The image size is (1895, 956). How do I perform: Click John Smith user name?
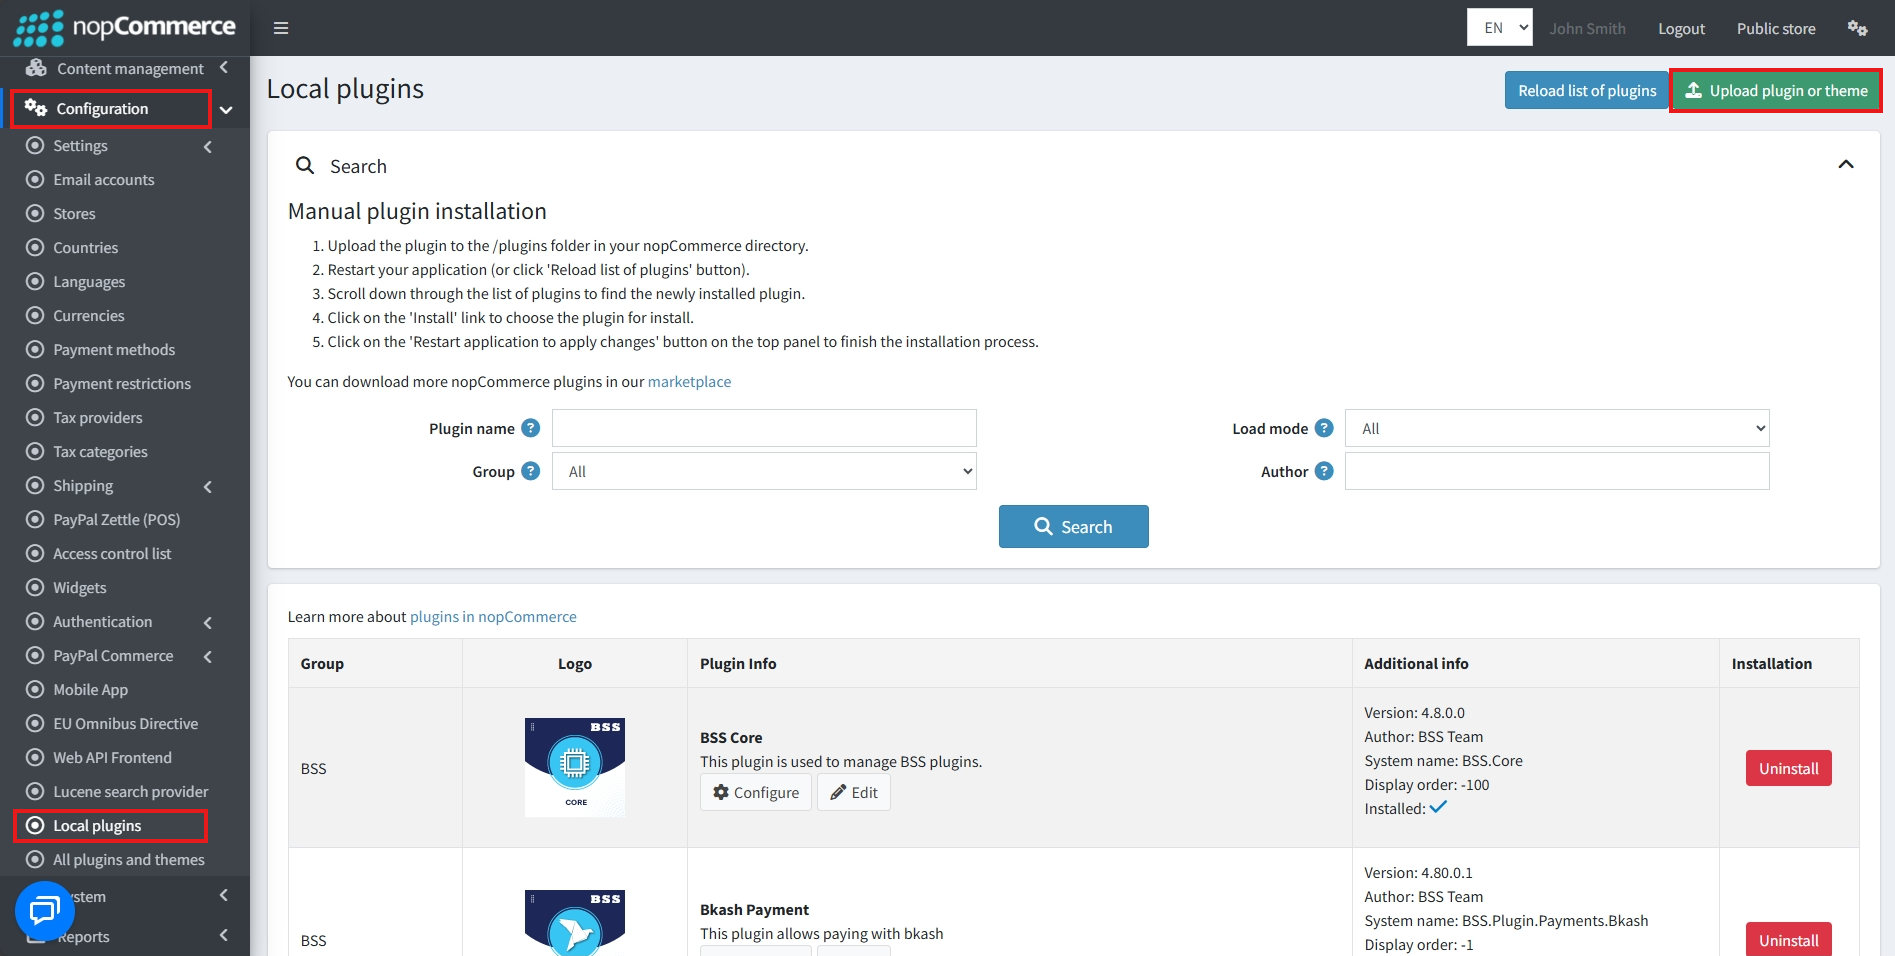(1587, 29)
